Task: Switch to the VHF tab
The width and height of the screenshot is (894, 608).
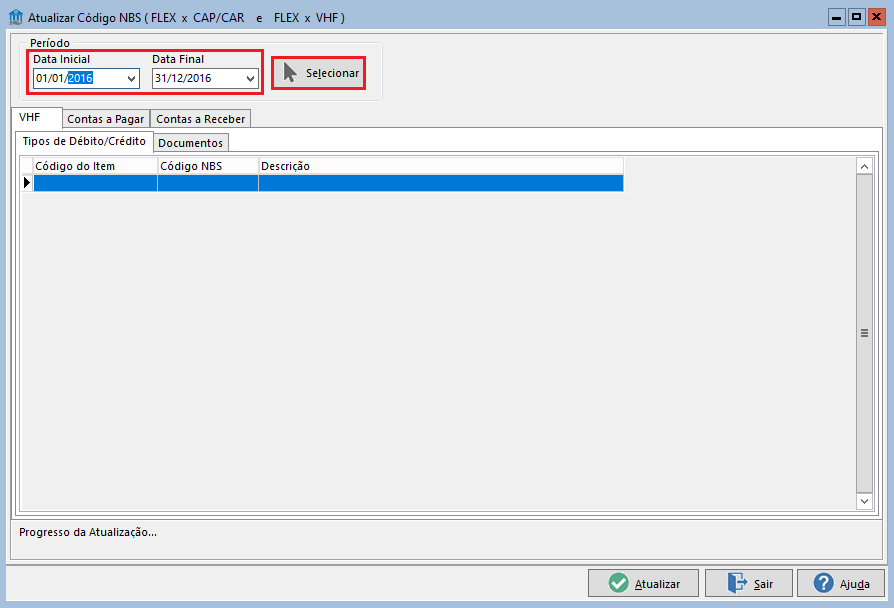Action: [x=36, y=117]
